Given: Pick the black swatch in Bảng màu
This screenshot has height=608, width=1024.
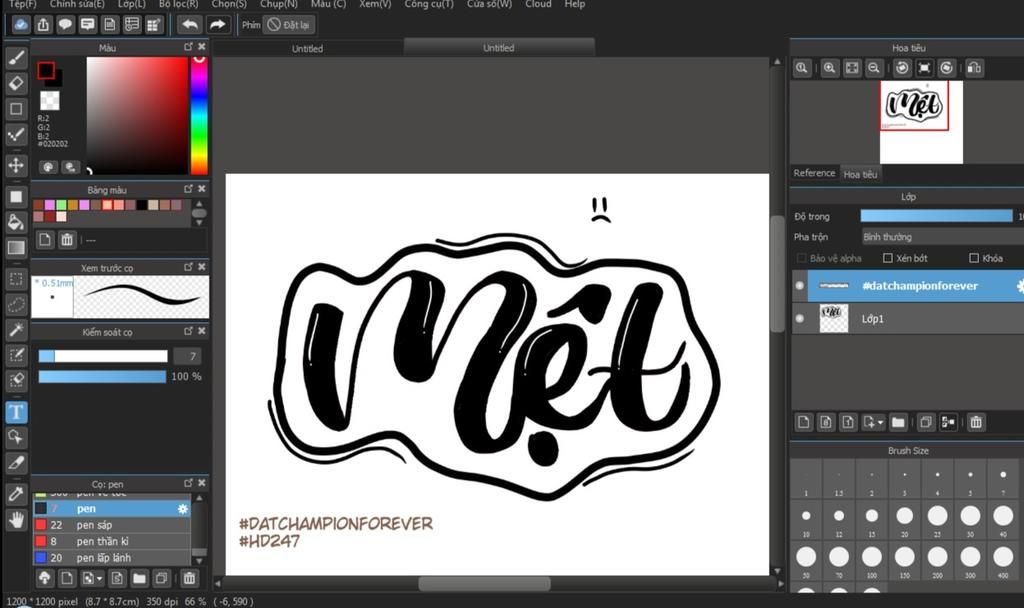Looking at the screenshot, I should pos(142,205).
